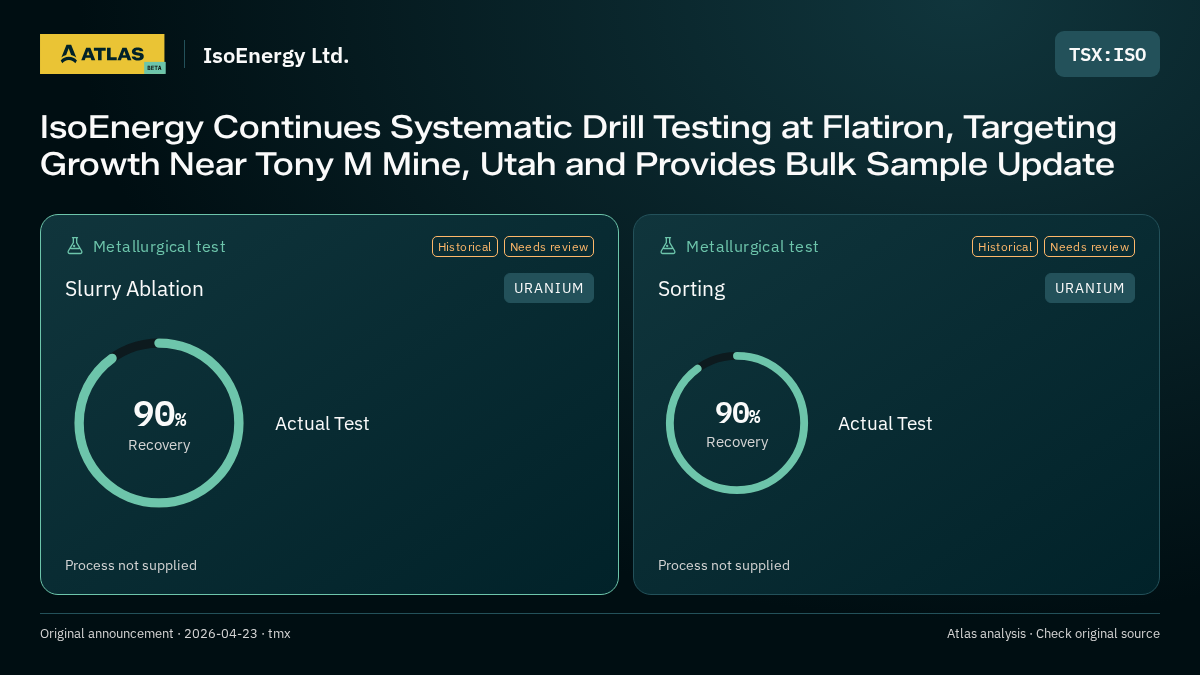Click the Original announcement 2026-04-23 footer text
The image size is (1200, 675).
point(165,633)
